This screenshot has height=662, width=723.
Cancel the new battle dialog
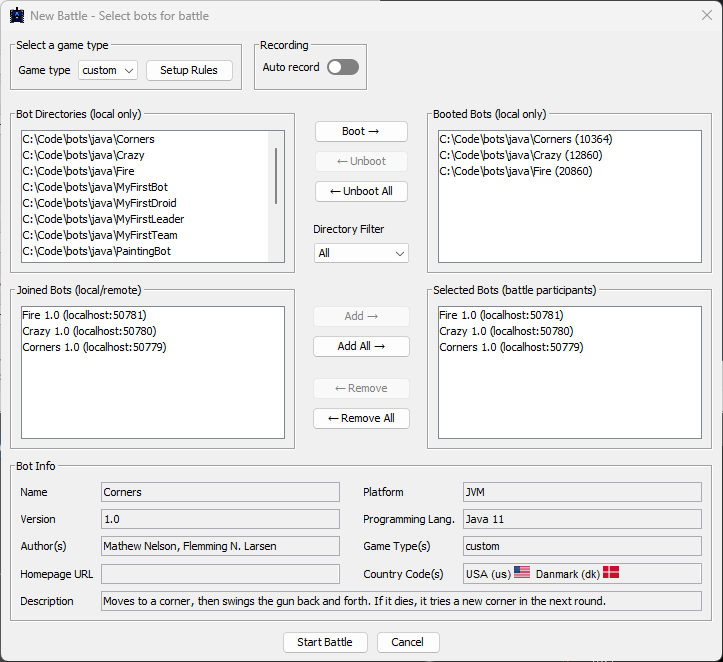pos(407,642)
